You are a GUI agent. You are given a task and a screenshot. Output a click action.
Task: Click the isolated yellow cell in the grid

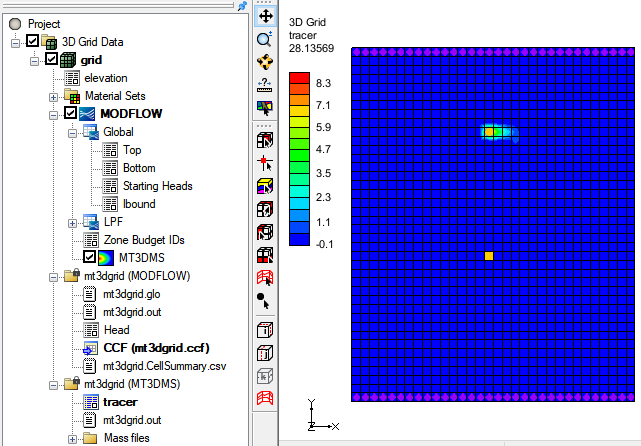pos(489,256)
